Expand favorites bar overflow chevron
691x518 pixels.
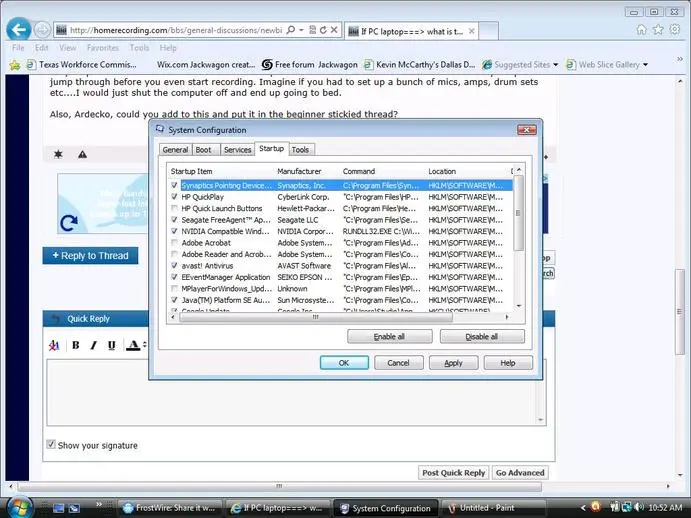click(x=680, y=58)
